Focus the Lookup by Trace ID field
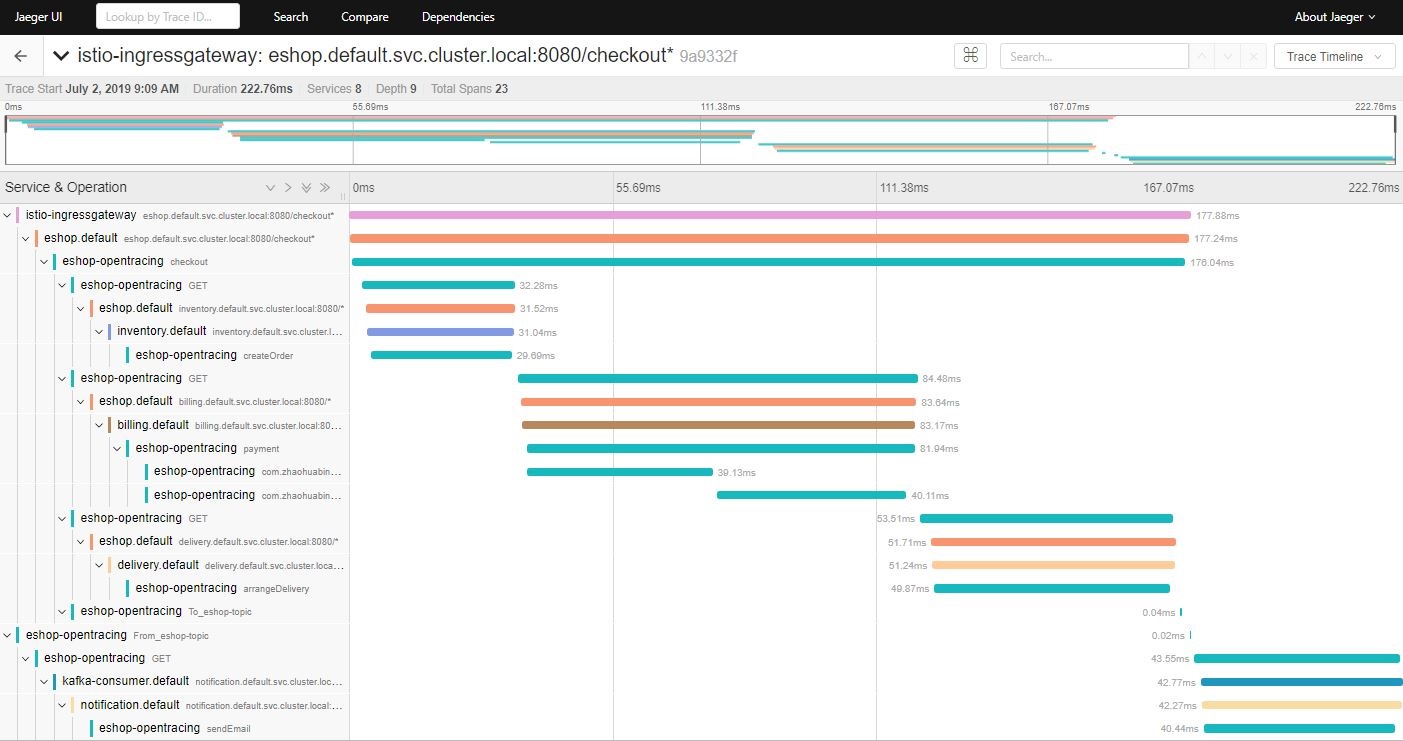 [168, 16]
